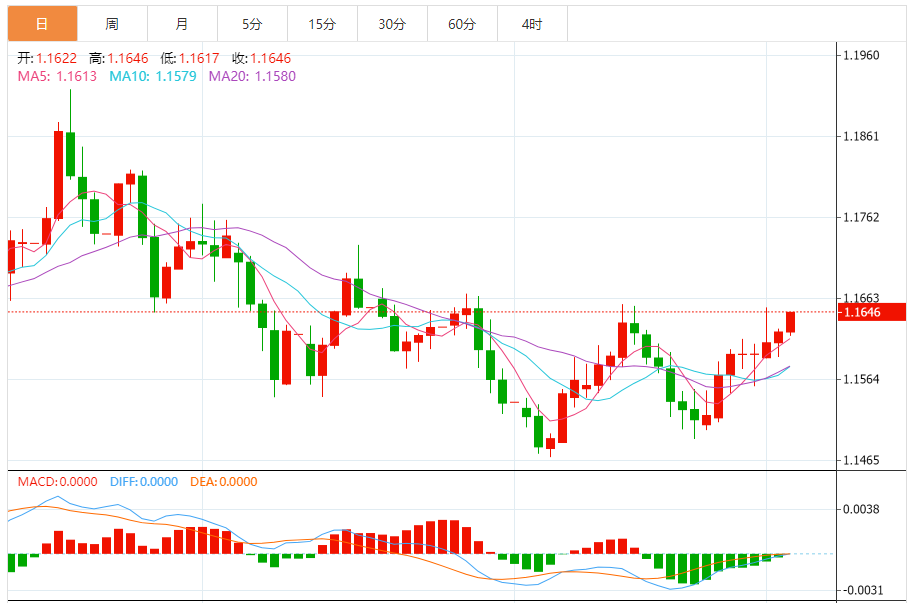
Task: Open the 30分 timeframe tab
Action: [392, 24]
